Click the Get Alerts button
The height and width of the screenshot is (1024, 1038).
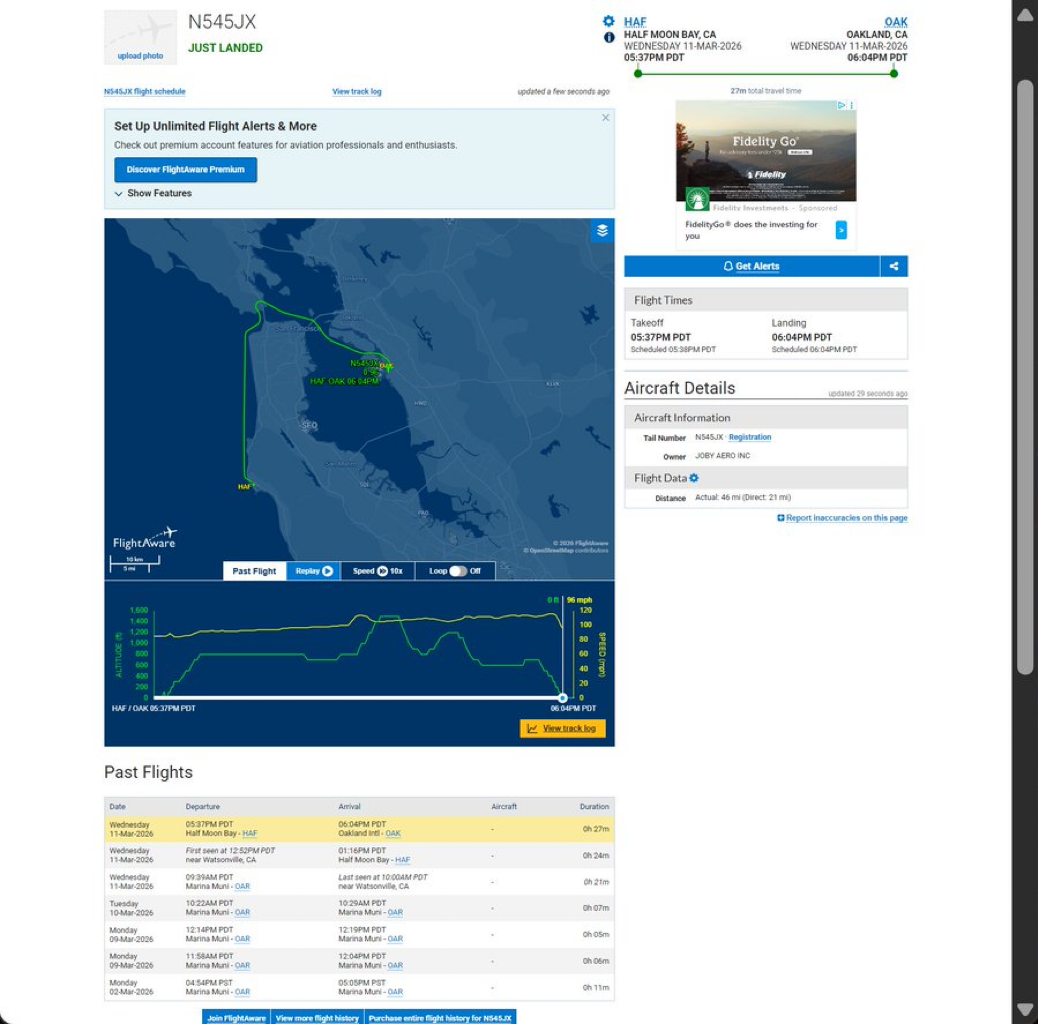tap(751, 266)
